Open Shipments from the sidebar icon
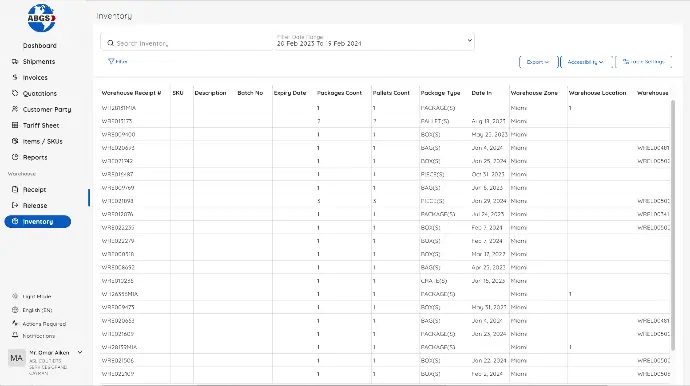The height and width of the screenshot is (386, 690). 15,62
